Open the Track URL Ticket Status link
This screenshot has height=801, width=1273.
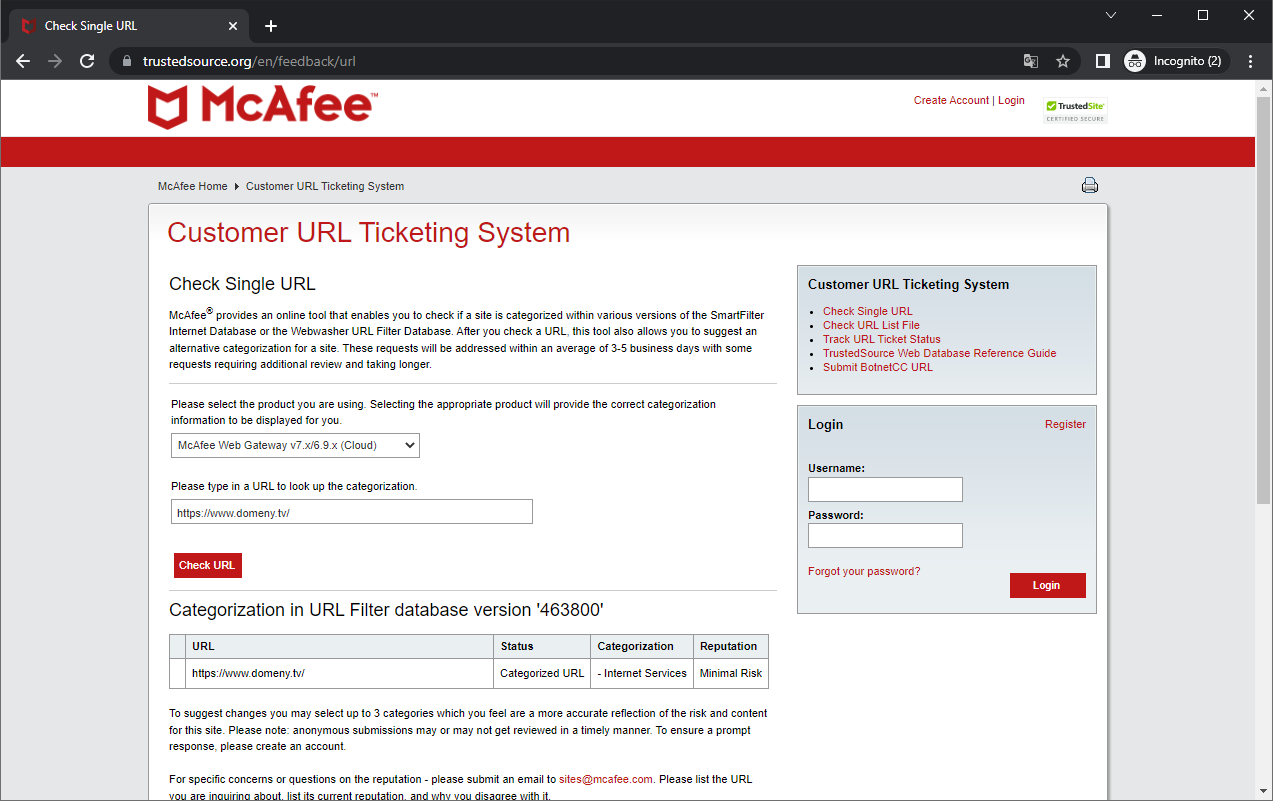pos(881,339)
